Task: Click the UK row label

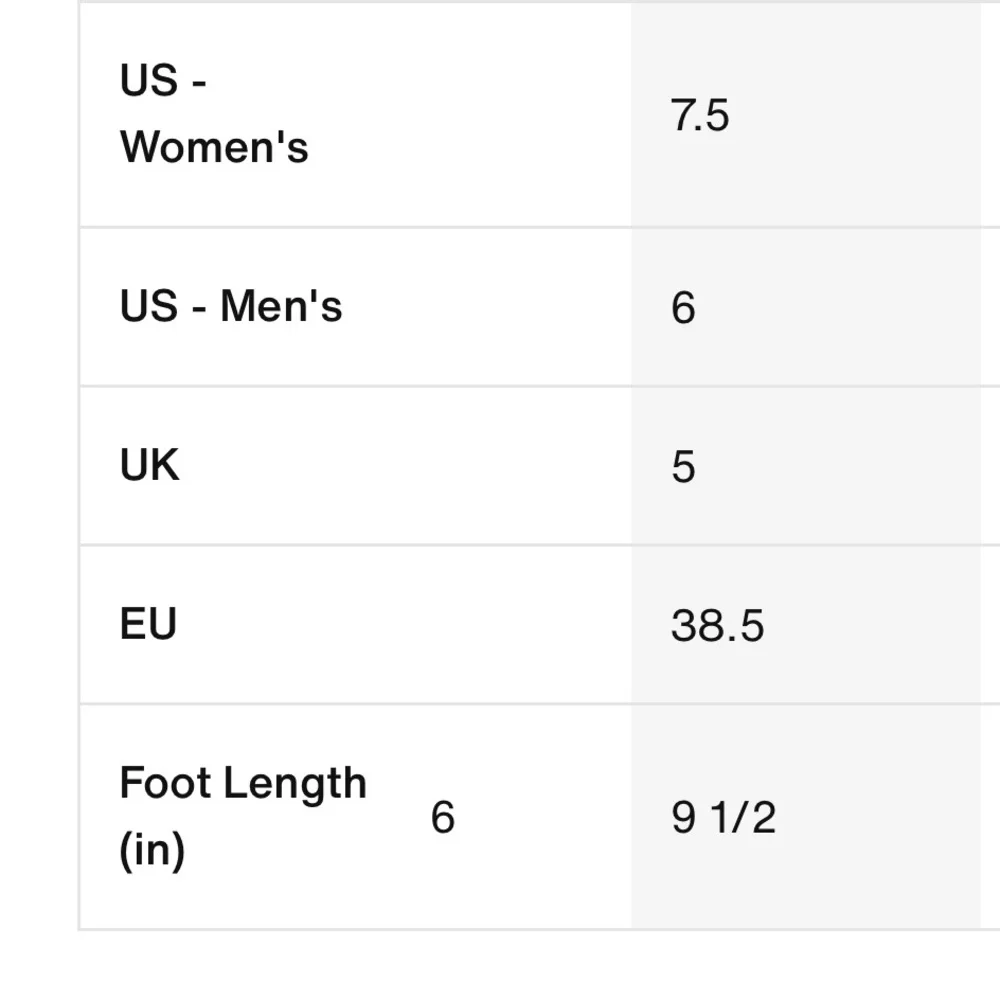Action: 150,466
